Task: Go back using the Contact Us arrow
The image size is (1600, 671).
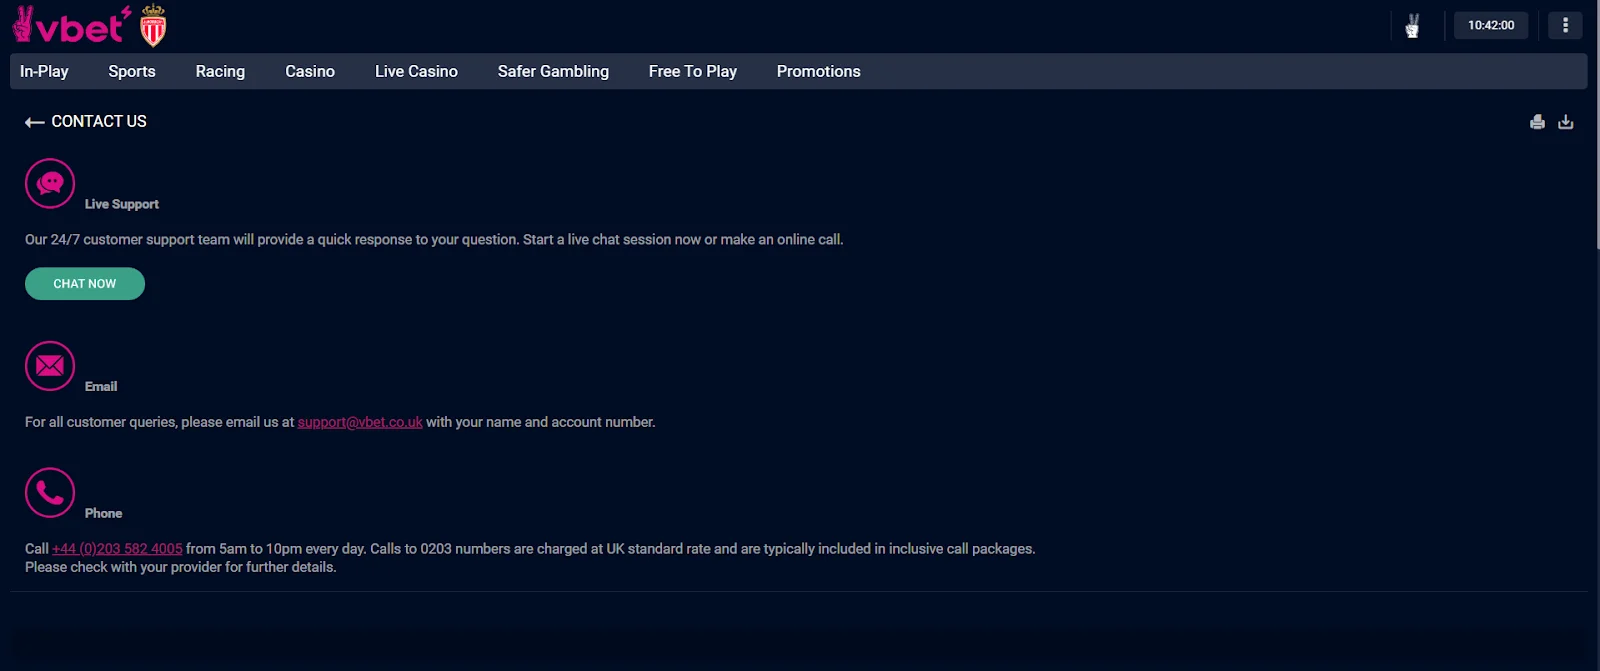Action: pyautogui.click(x=35, y=122)
